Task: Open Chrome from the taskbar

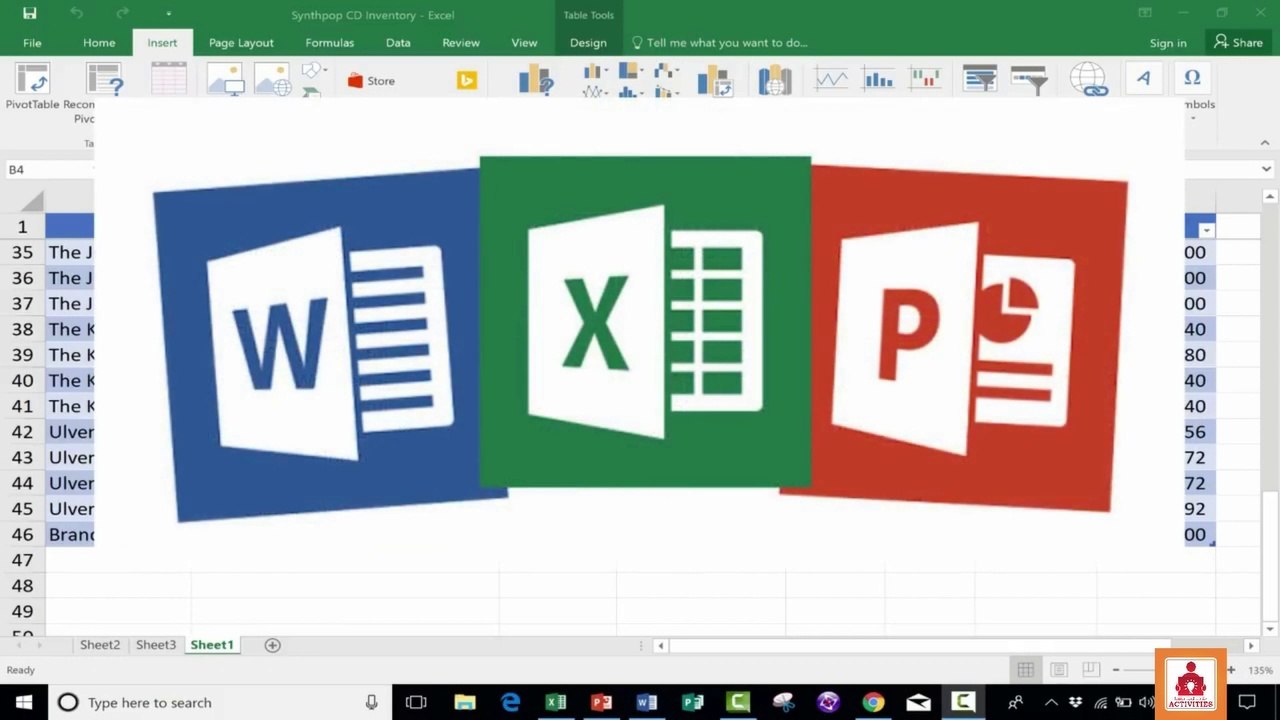Action: (x=873, y=702)
